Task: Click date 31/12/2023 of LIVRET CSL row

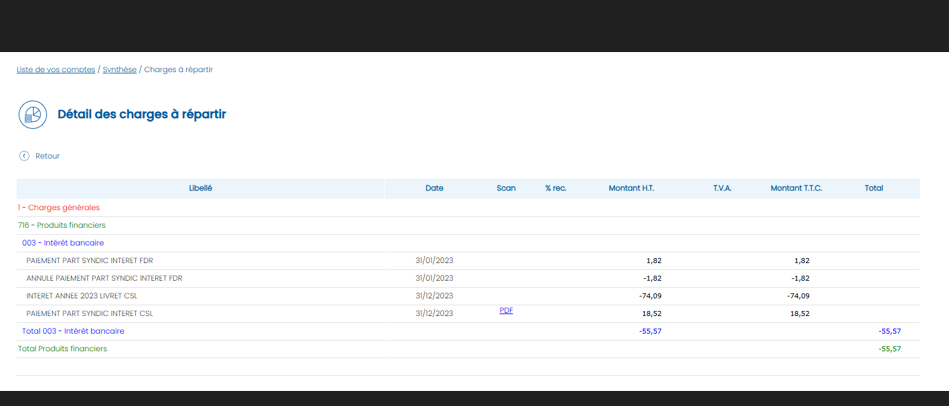Action: tap(434, 296)
